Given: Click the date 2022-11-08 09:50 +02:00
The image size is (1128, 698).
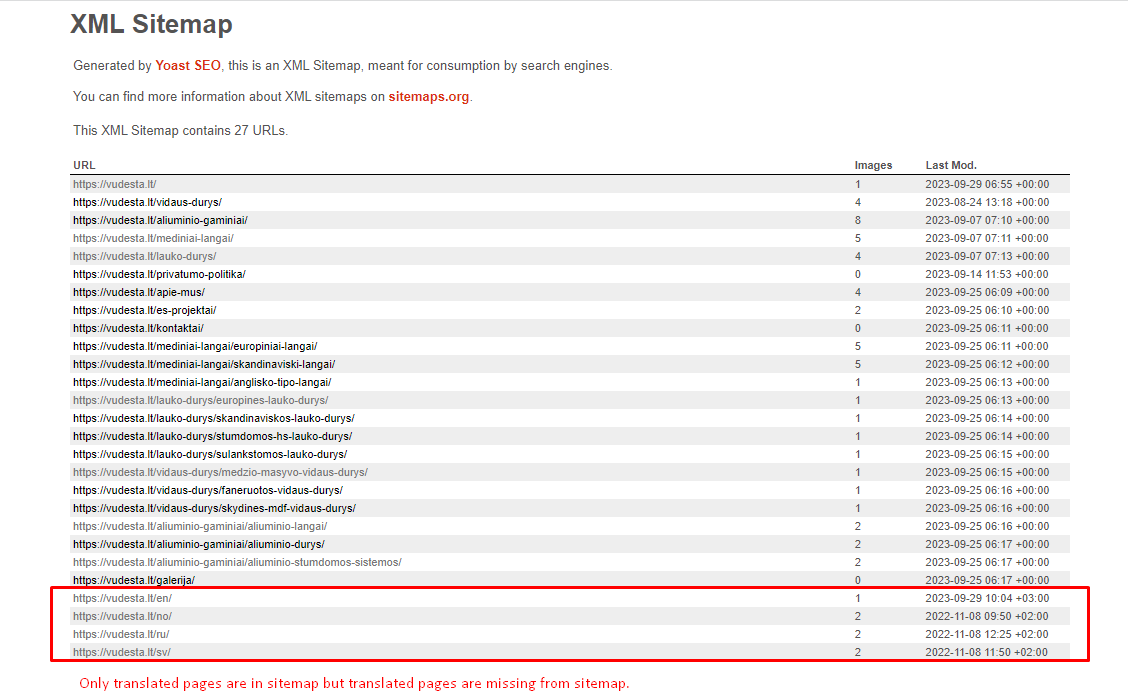Looking at the screenshot, I should (x=987, y=616).
